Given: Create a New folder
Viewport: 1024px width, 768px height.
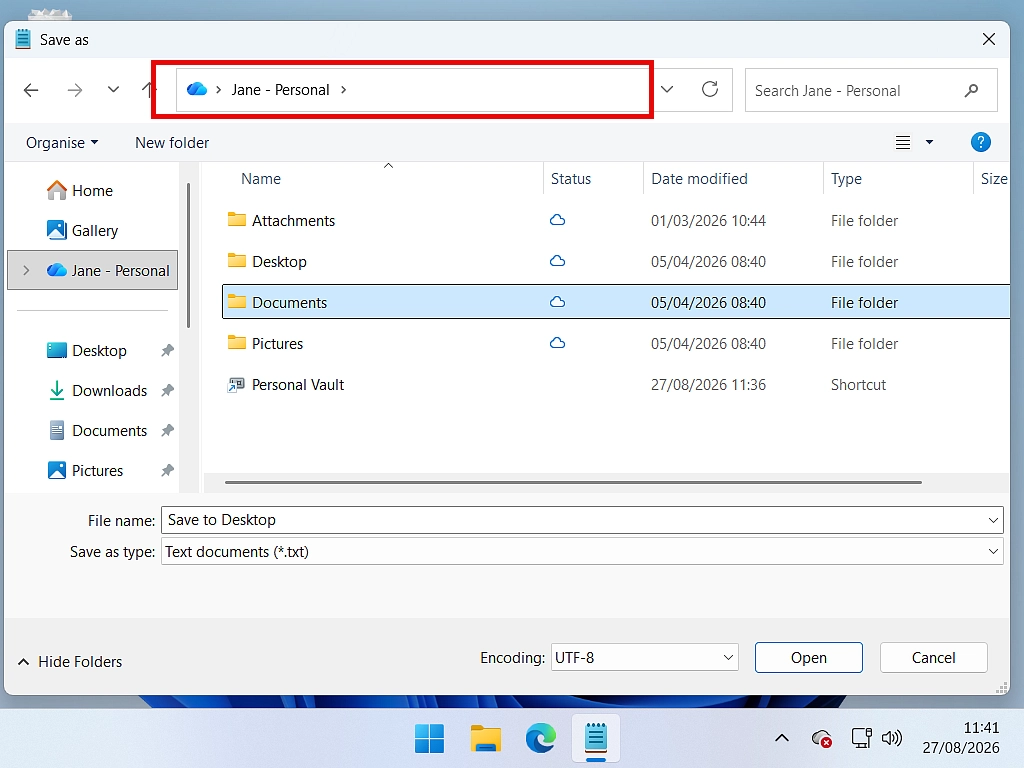Looking at the screenshot, I should tap(172, 142).
